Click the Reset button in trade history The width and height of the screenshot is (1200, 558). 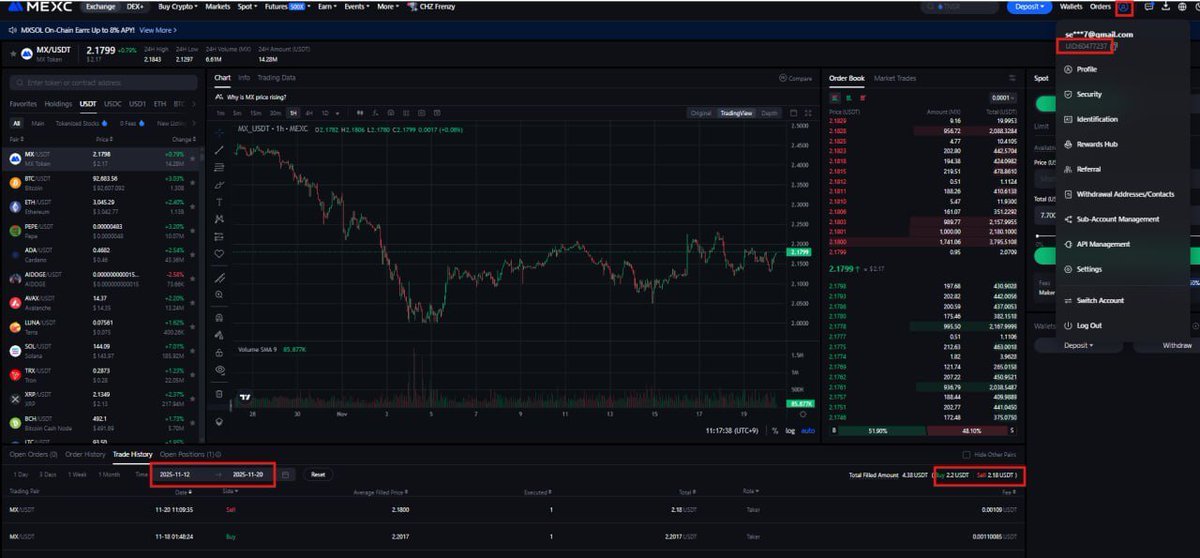[318, 474]
